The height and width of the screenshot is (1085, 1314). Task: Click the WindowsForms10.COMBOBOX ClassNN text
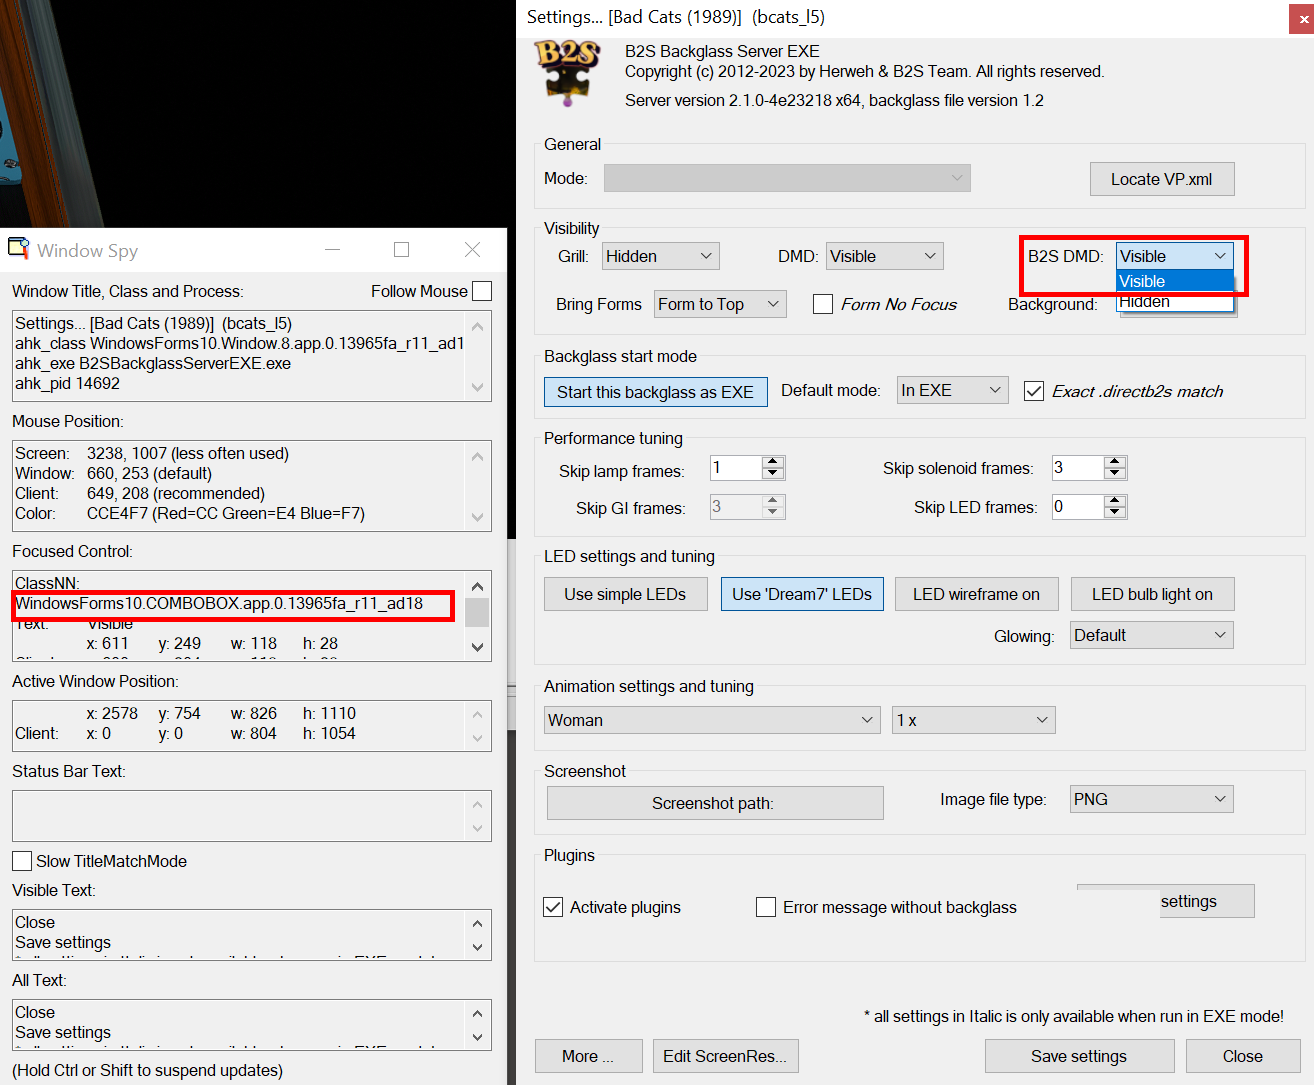click(219, 603)
